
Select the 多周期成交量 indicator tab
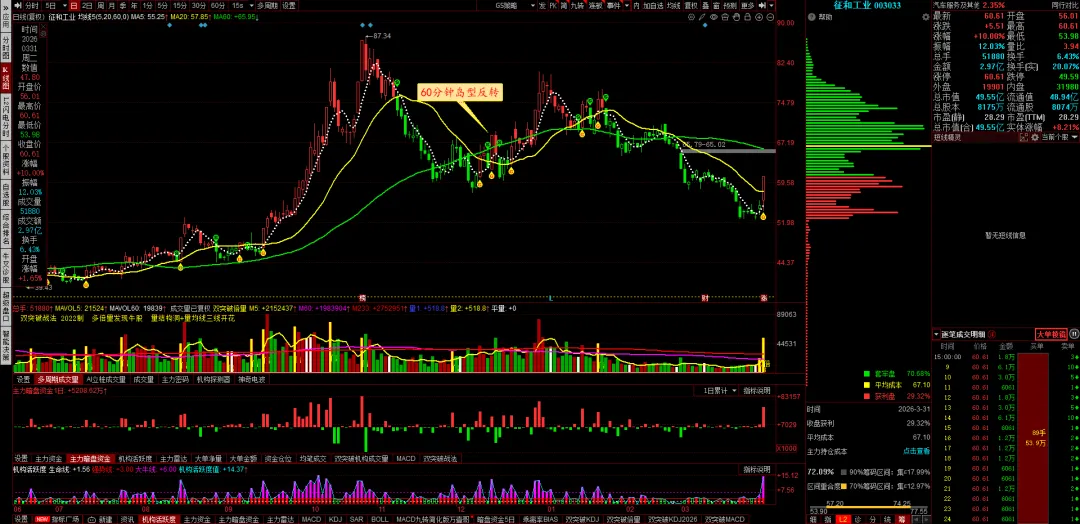(x=59, y=379)
